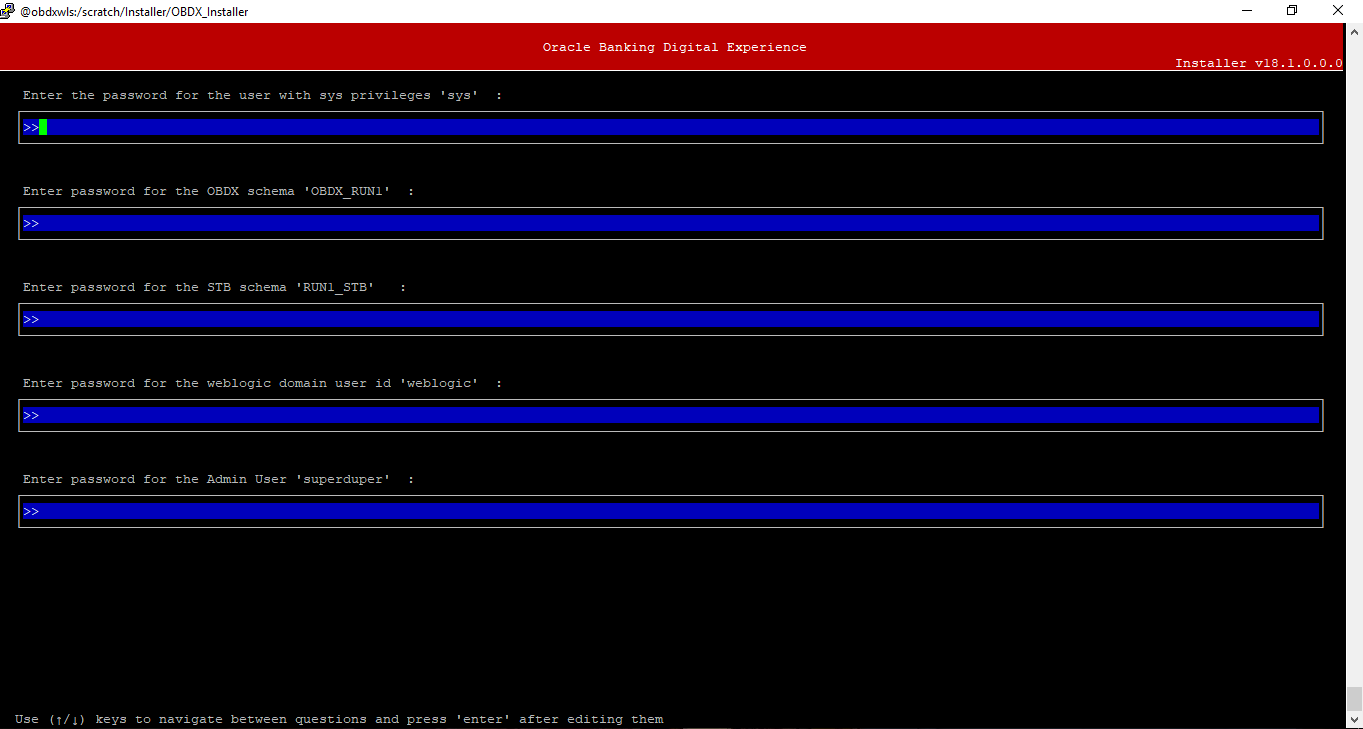Click the scrollbar up arrow of the terminal

coord(1354,31)
